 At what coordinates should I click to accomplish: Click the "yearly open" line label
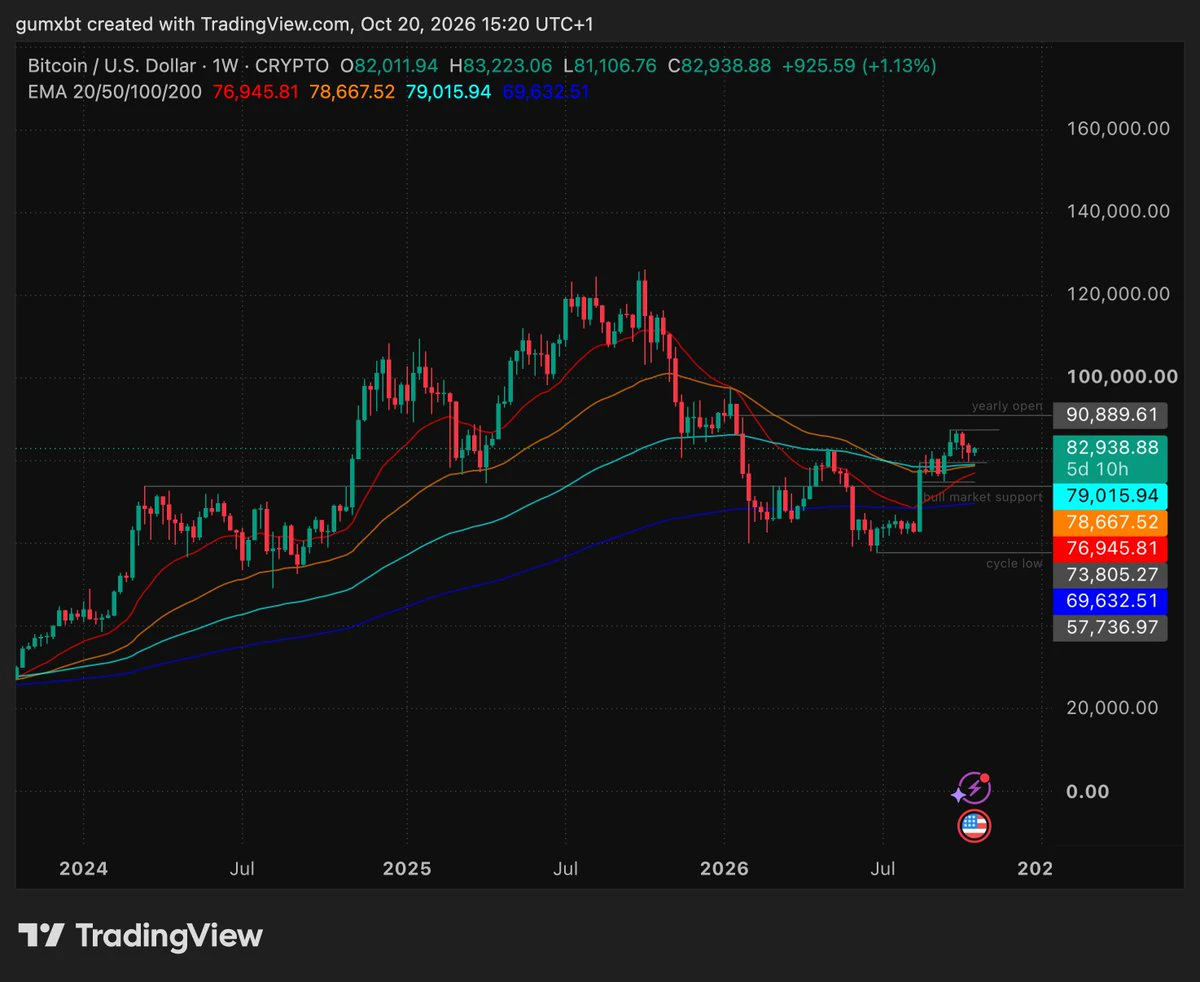click(1007, 407)
